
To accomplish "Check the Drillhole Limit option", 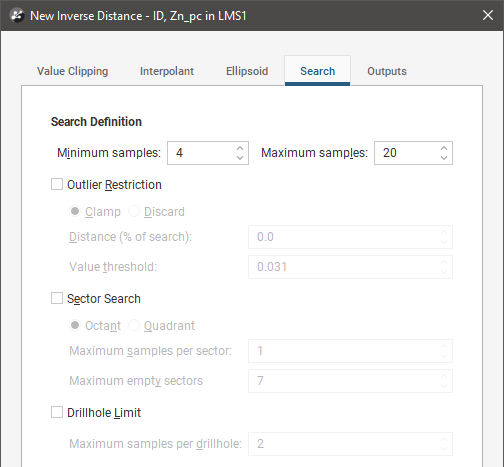I will pos(57,412).
